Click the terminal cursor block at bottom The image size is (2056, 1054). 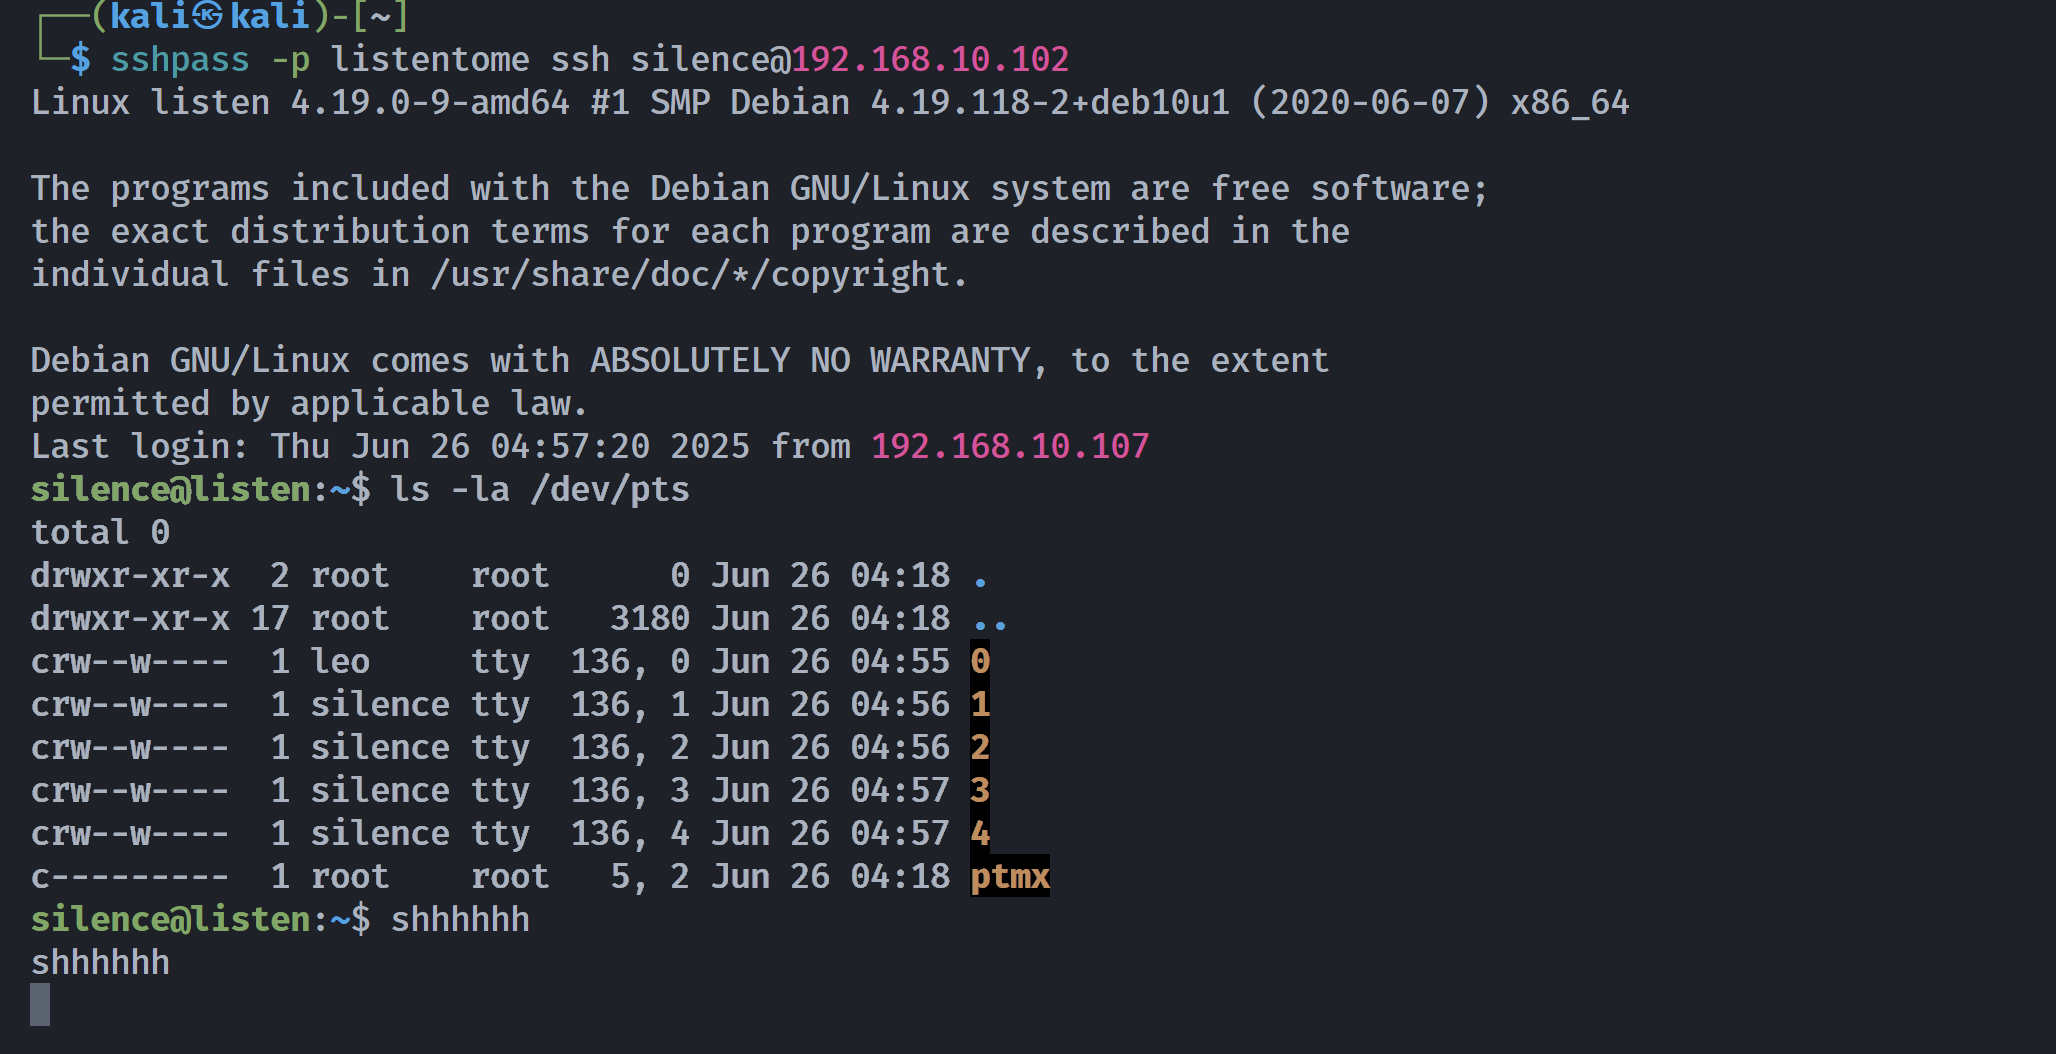[x=40, y=1004]
